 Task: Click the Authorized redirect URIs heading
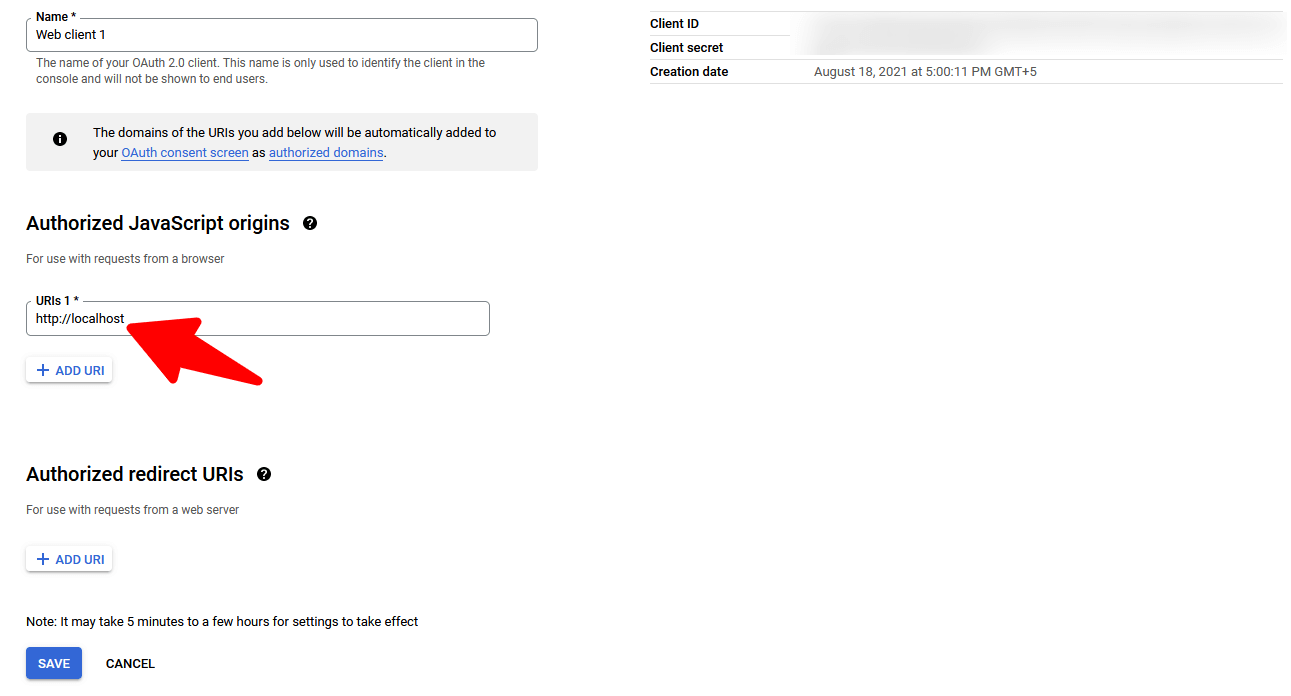coord(135,474)
